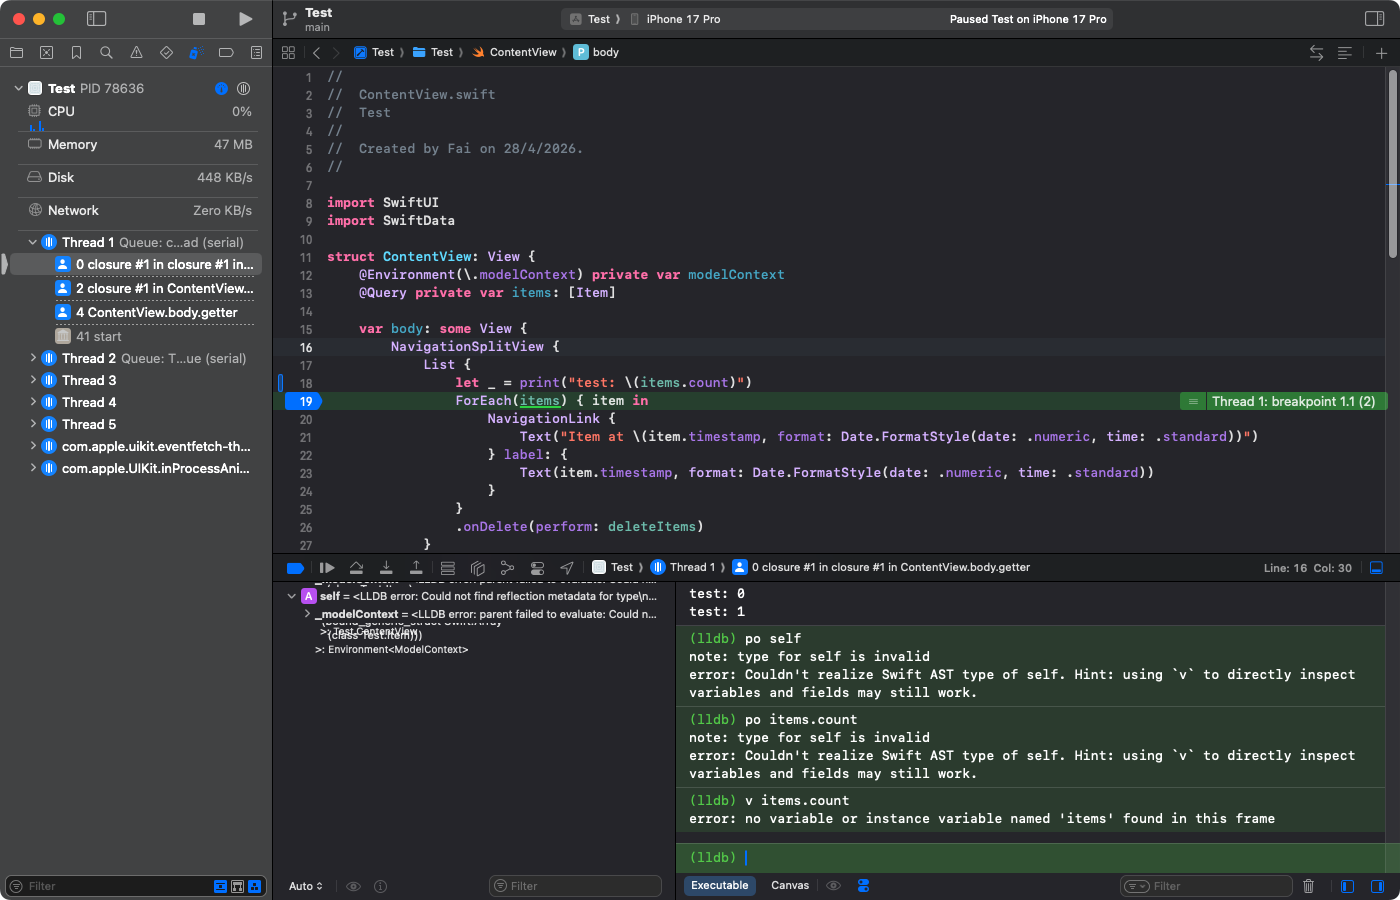Select the ContentView.body.getter stack frame

[x=156, y=312]
